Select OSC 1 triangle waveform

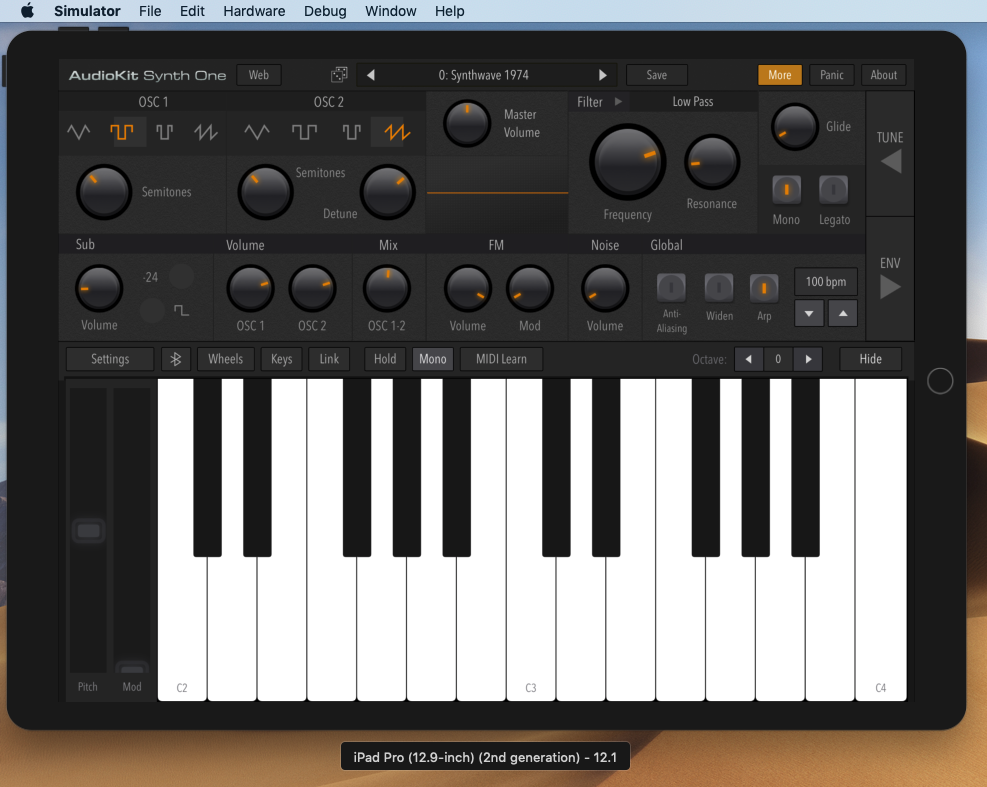tap(79, 132)
